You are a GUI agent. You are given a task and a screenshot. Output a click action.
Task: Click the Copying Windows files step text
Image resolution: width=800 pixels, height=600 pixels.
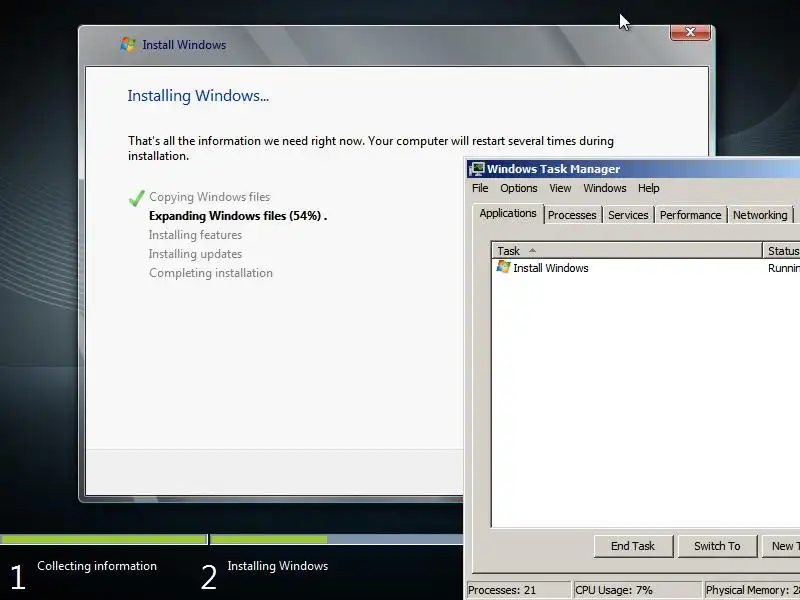coord(210,197)
